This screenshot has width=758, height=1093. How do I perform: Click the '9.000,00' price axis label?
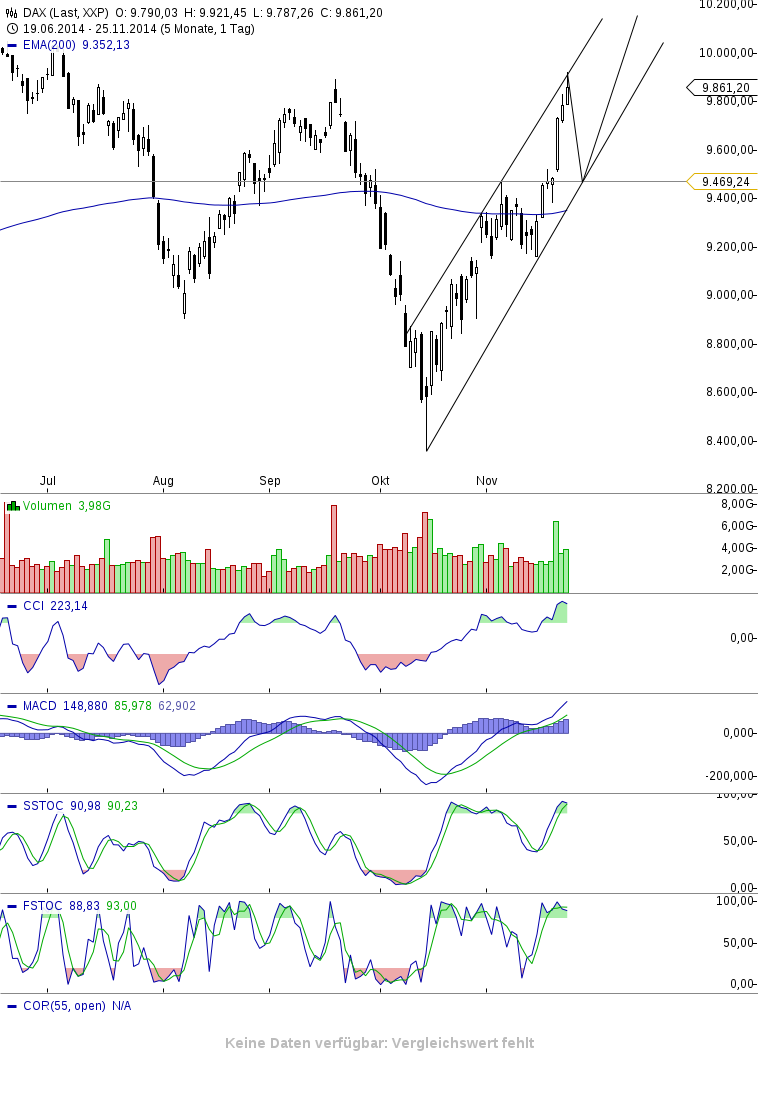tap(729, 295)
